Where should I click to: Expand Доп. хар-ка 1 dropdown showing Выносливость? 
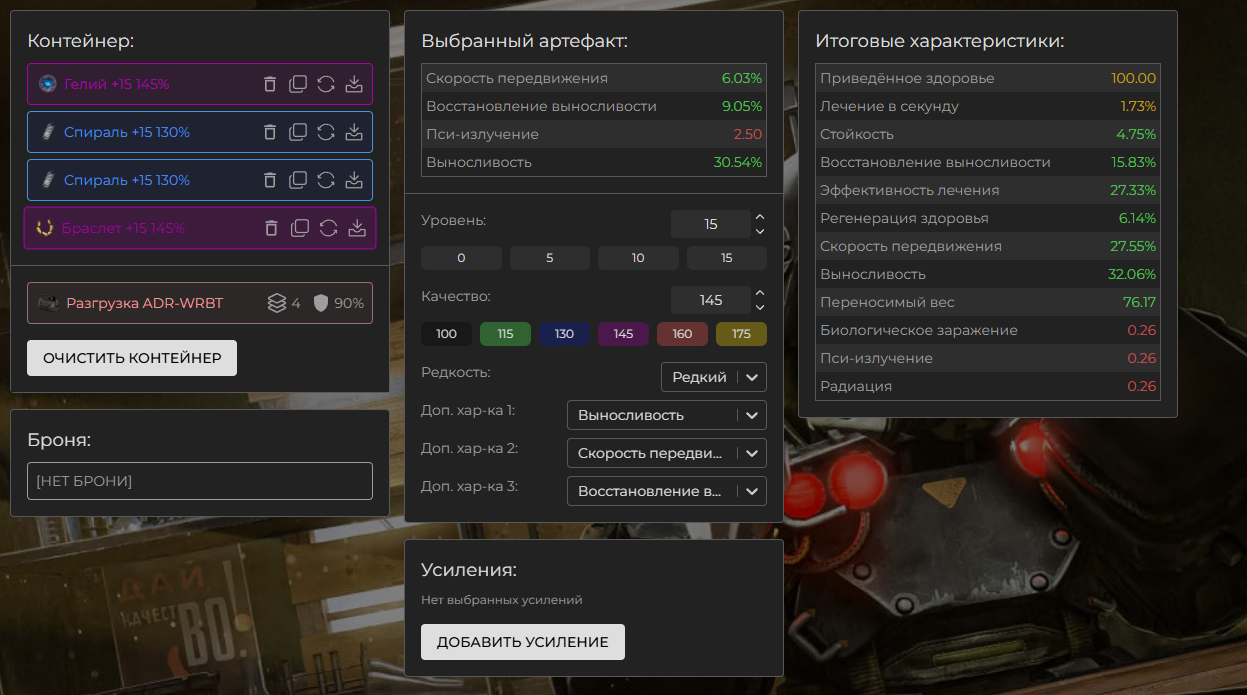(666, 415)
